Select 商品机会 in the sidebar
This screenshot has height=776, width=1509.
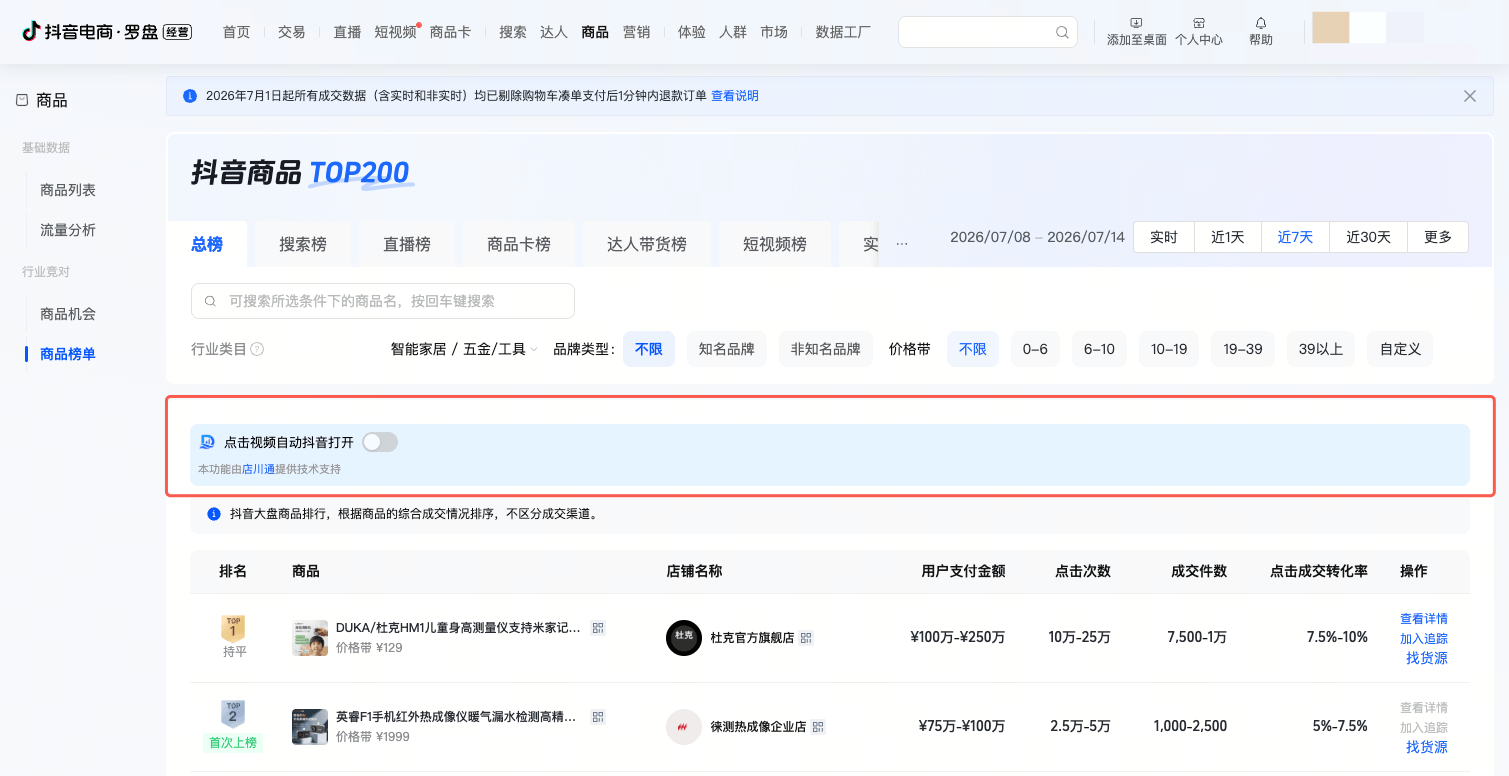[x=68, y=314]
